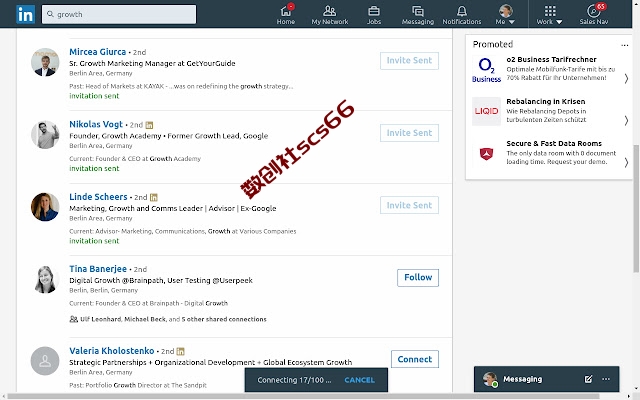Viewport: 640px width, 400px height.
Task: Expand the Work apps grid dropdown
Action: [549, 14]
